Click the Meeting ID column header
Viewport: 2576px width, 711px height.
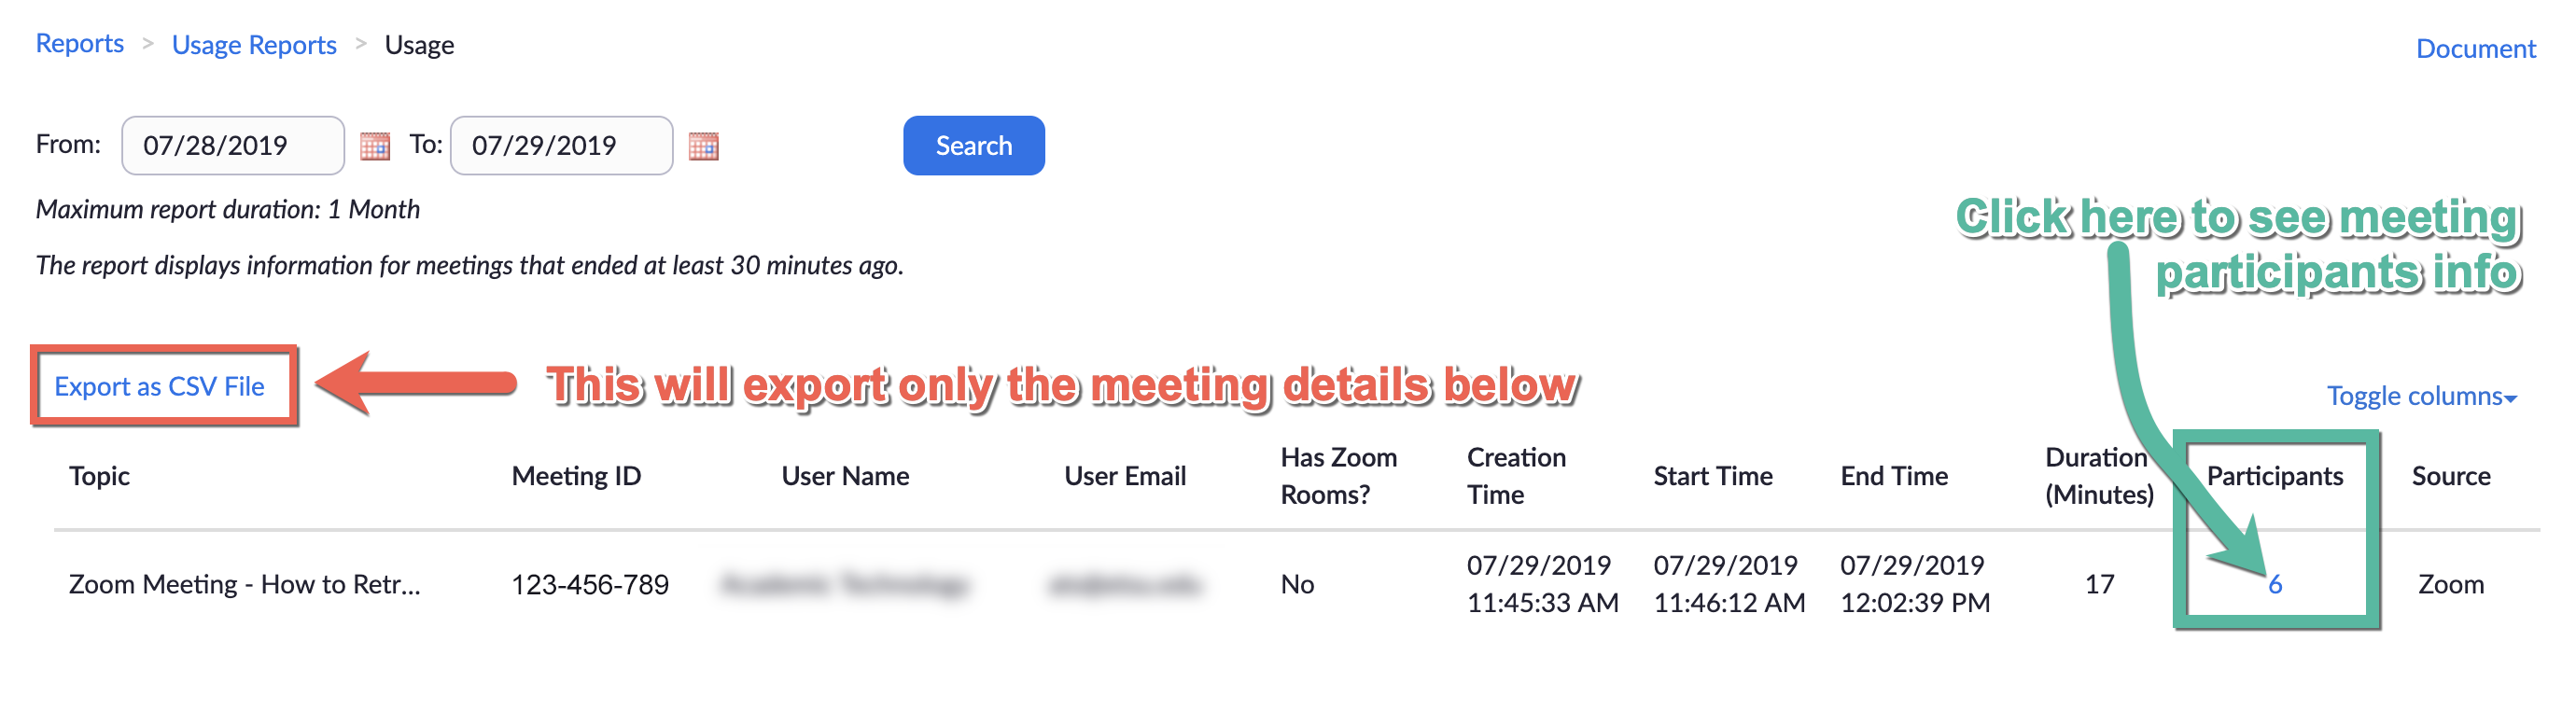tap(576, 476)
